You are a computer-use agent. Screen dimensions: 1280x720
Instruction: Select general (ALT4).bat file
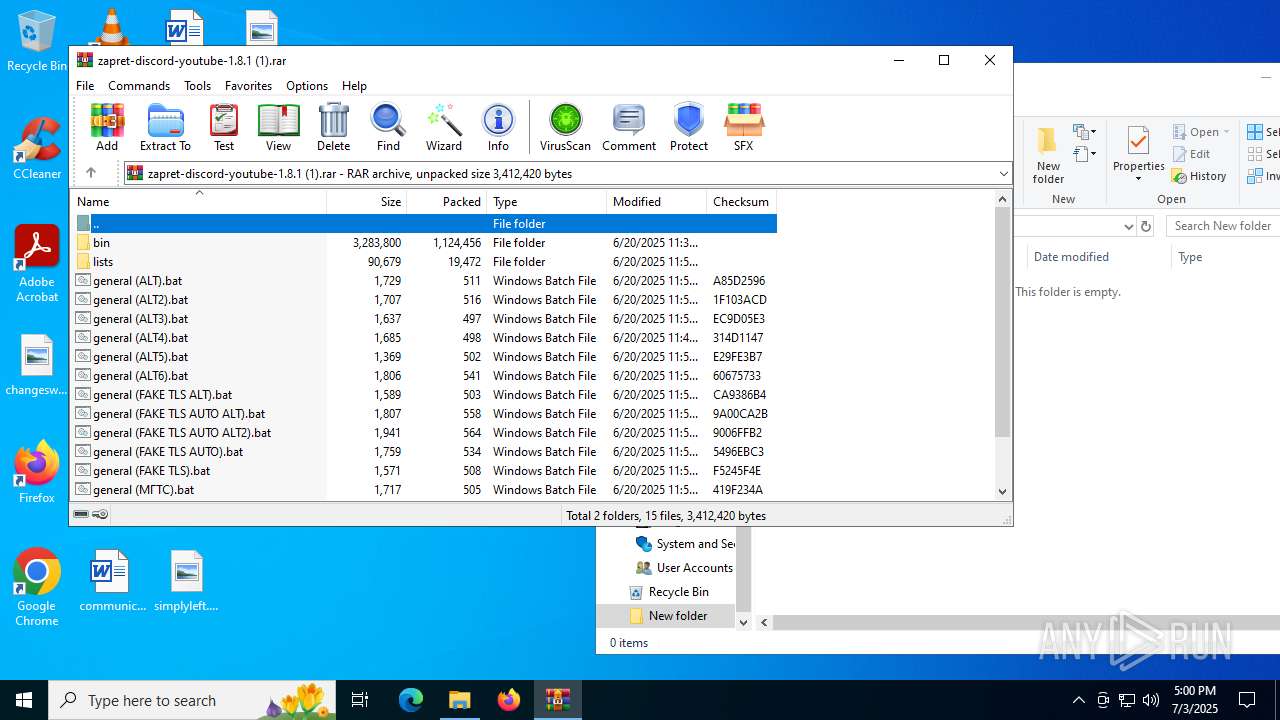[x=424, y=338]
